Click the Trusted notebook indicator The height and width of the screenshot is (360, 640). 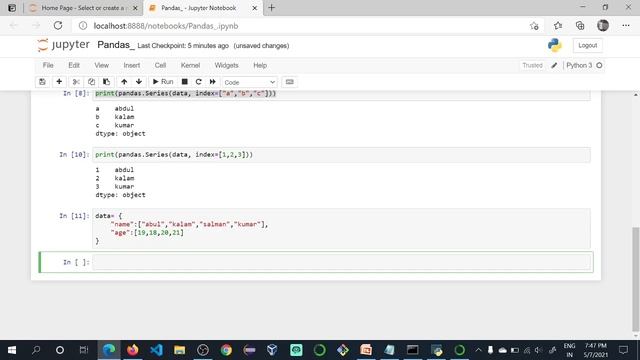pyautogui.click(x=532, y=65)
